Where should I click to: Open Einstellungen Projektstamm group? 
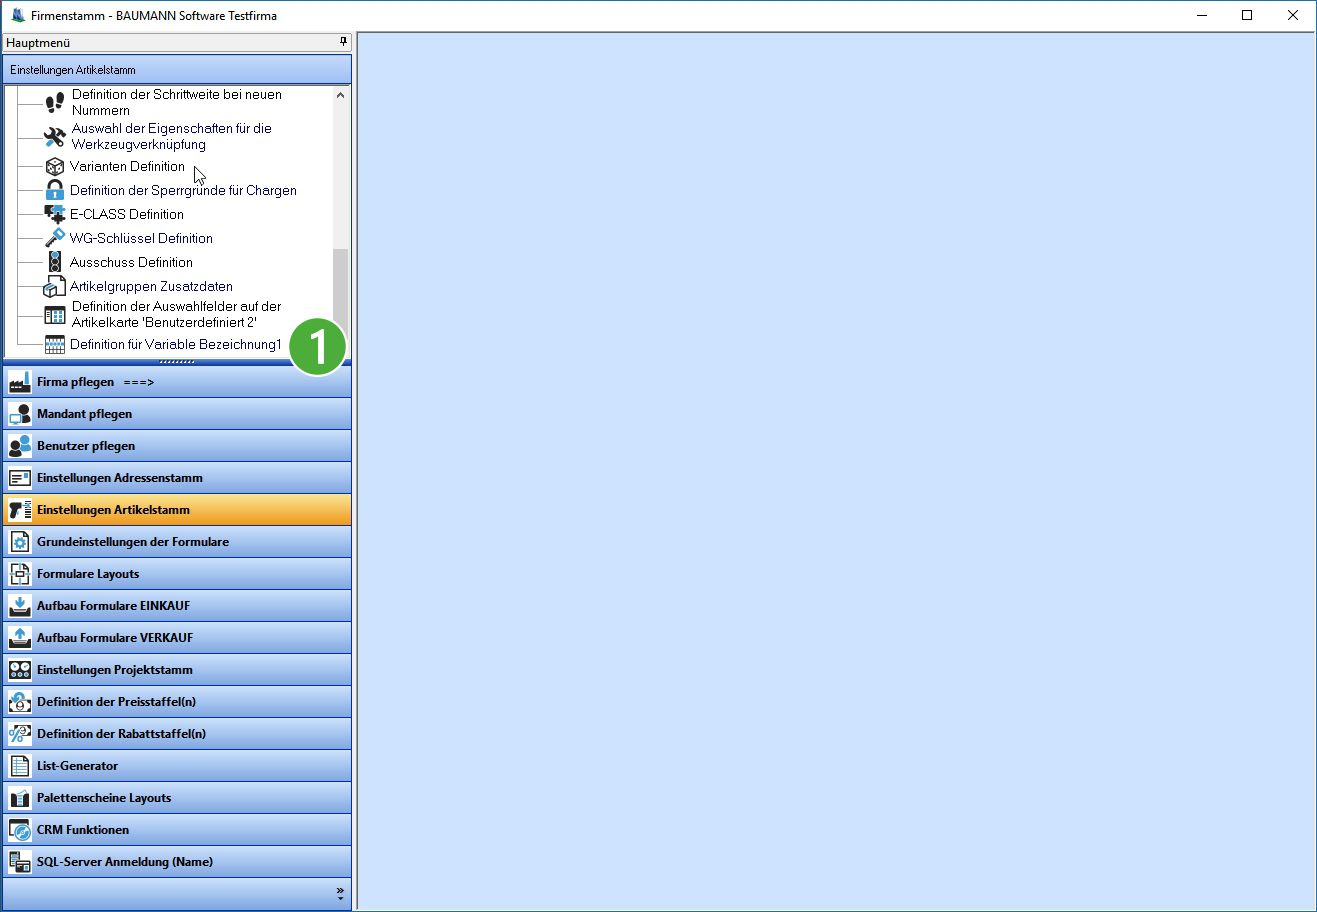point(177,670)
